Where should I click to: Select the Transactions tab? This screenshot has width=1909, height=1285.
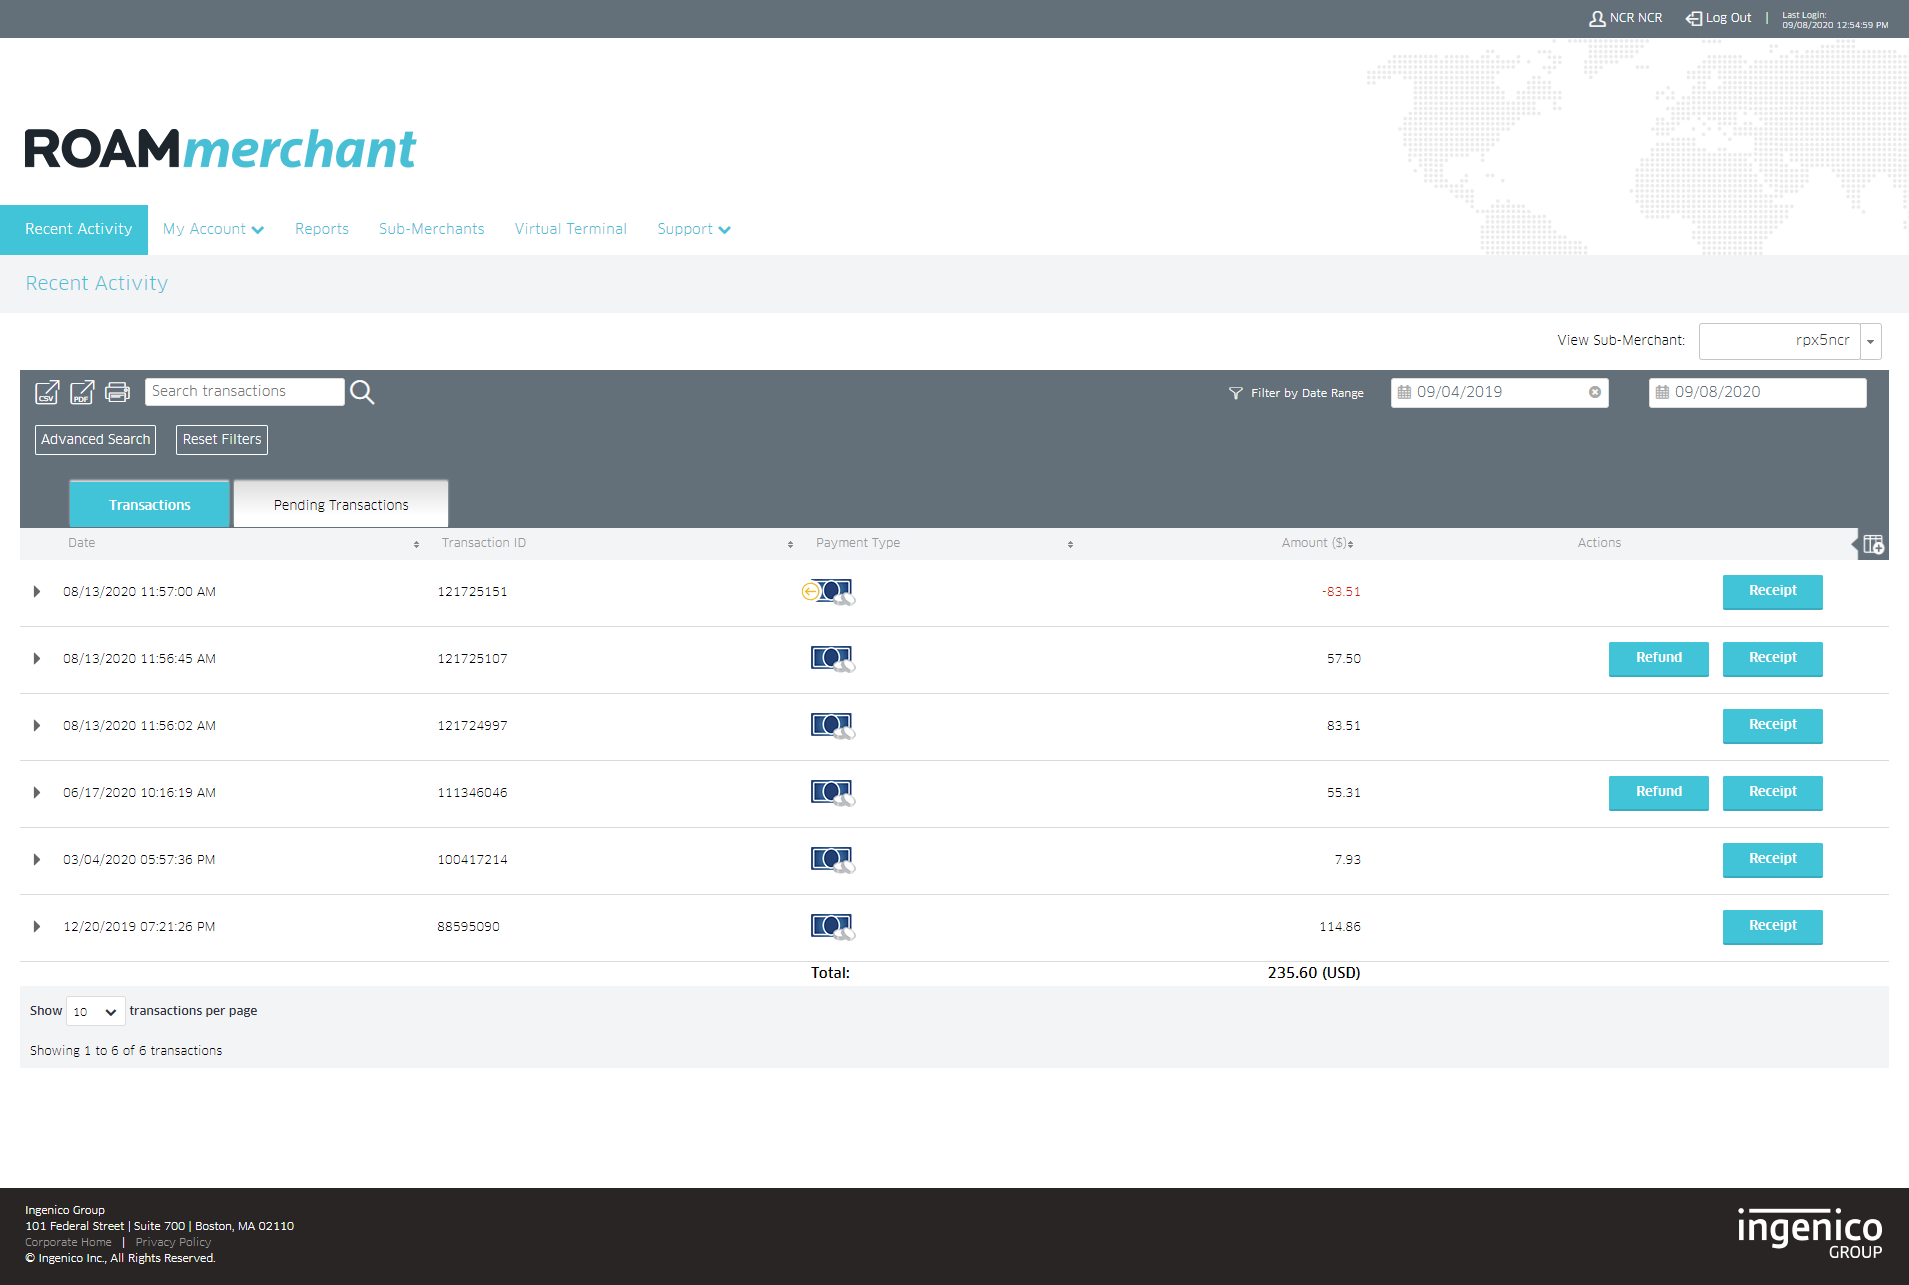click(149, 504)
